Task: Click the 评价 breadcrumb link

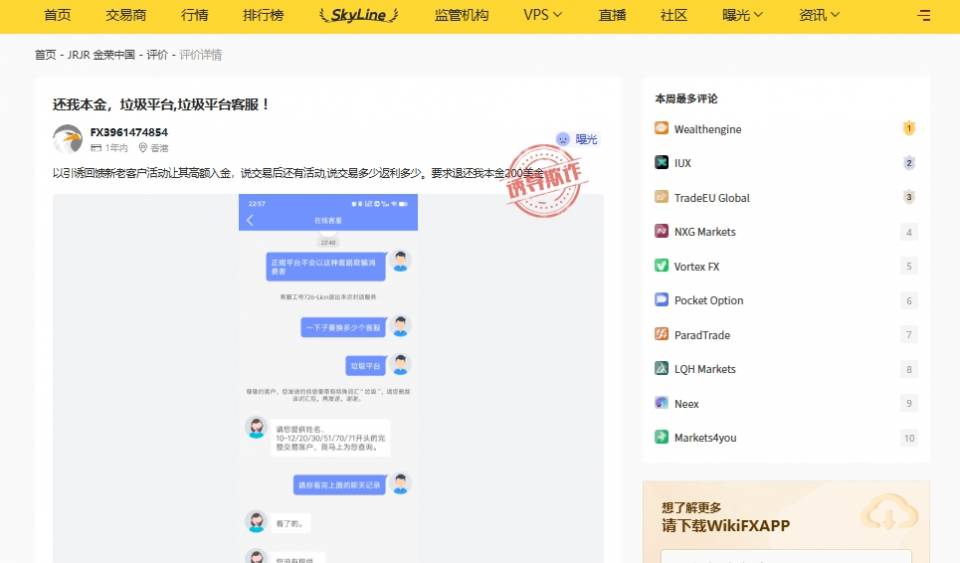Action: tap(157, 54)
